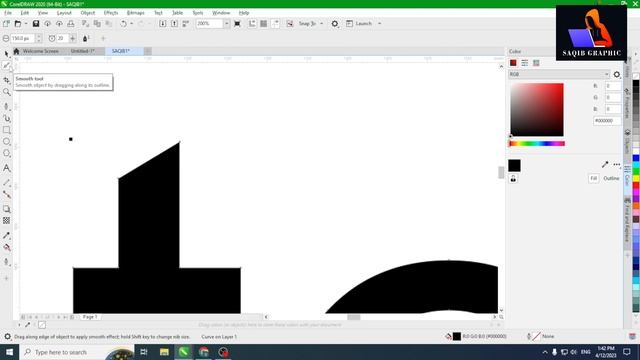Open the Options gear icon in the toolbar
Image resolution: width=640 pixels, height=360 pixels.
(335, 24)
